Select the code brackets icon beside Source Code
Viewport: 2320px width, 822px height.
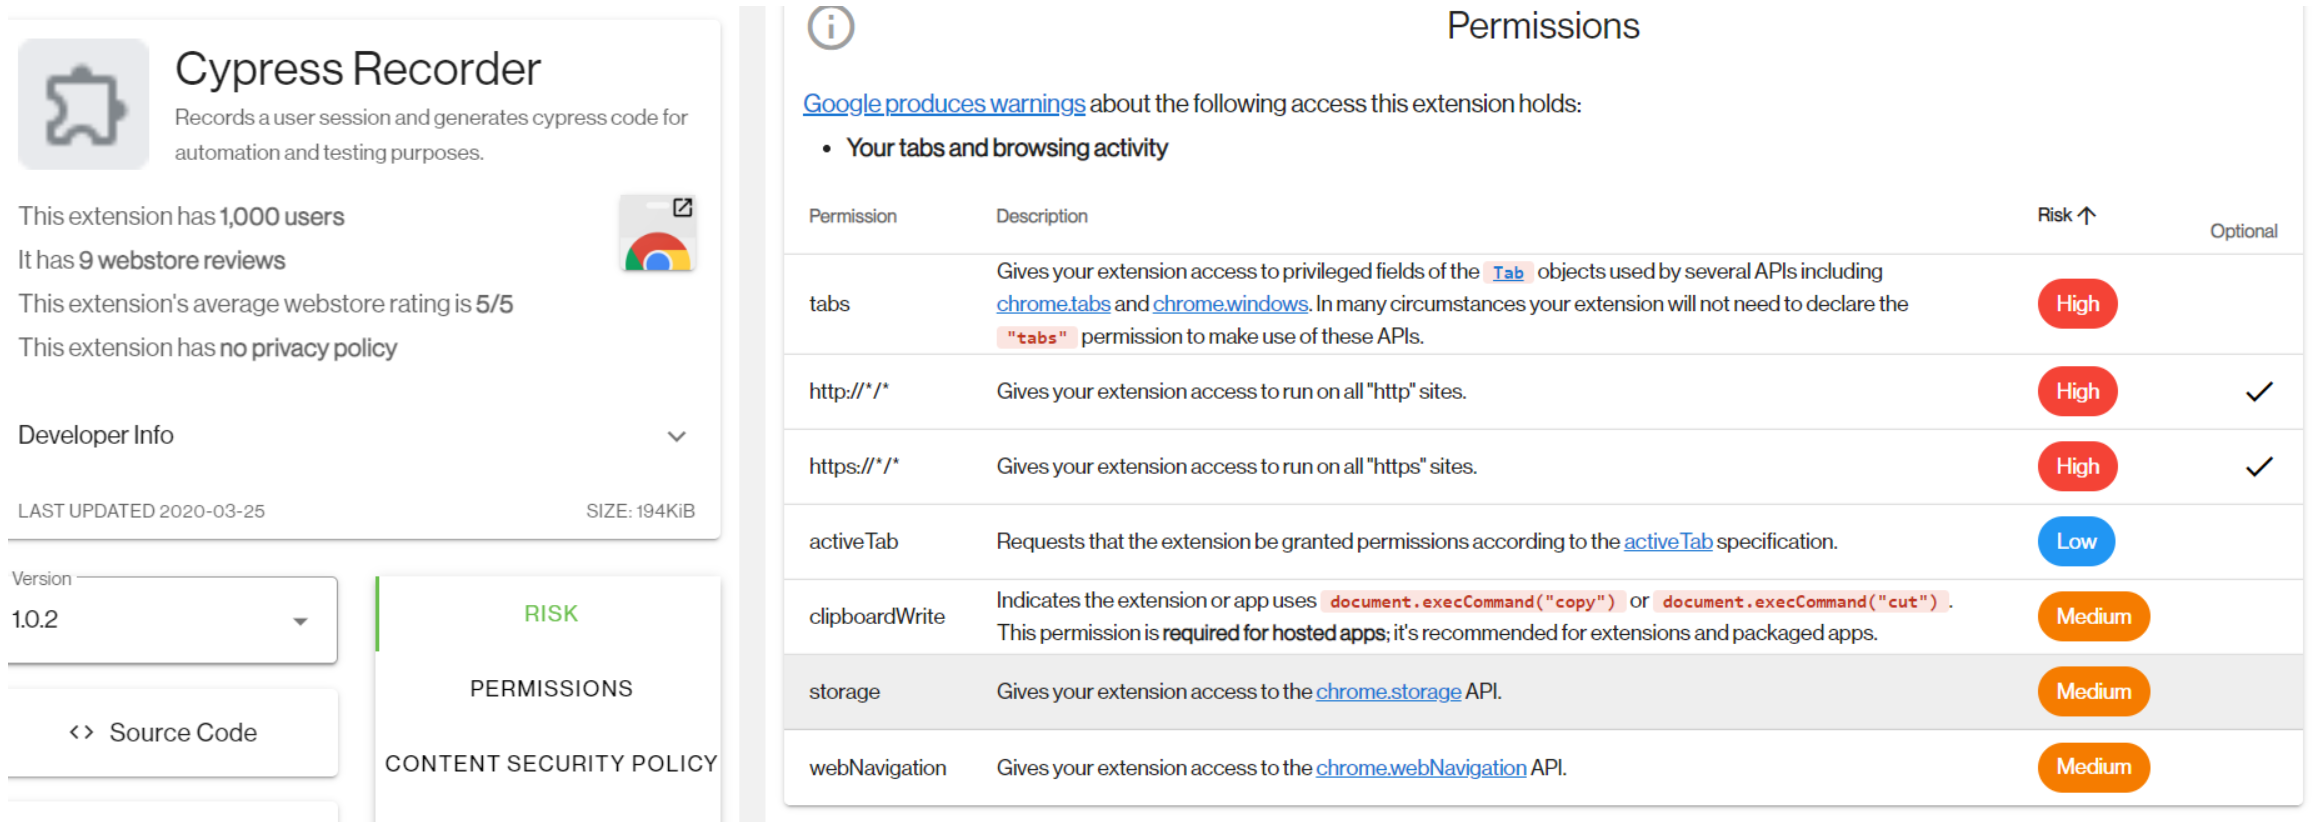pyautogui.click(x=82, y=732)
